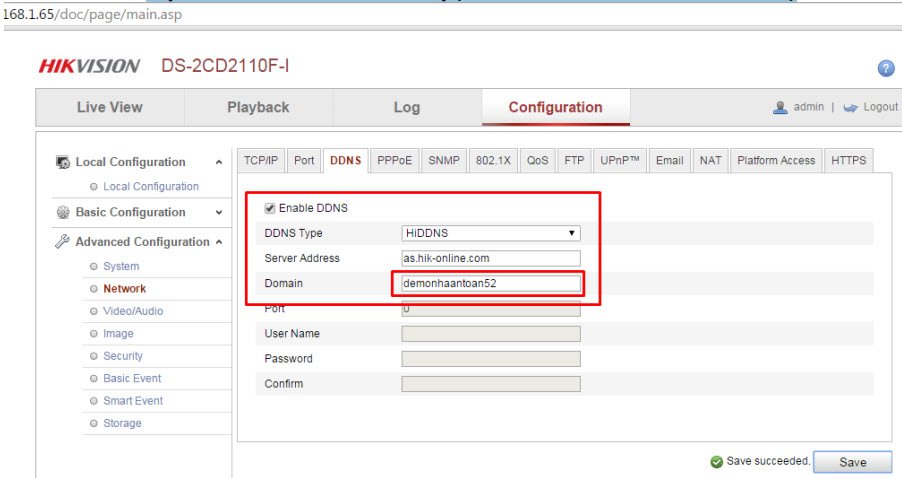
Task: Click the Local Configuration monitor icon
Action: pos(62,162)
